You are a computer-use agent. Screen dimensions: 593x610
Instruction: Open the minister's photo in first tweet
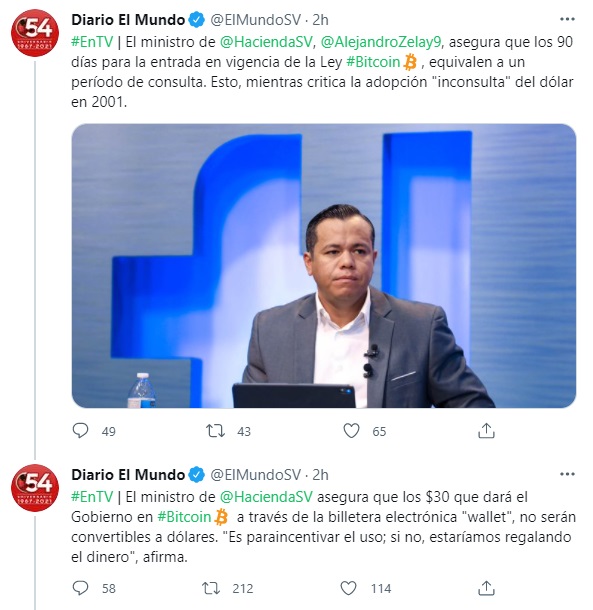[324, 266]
